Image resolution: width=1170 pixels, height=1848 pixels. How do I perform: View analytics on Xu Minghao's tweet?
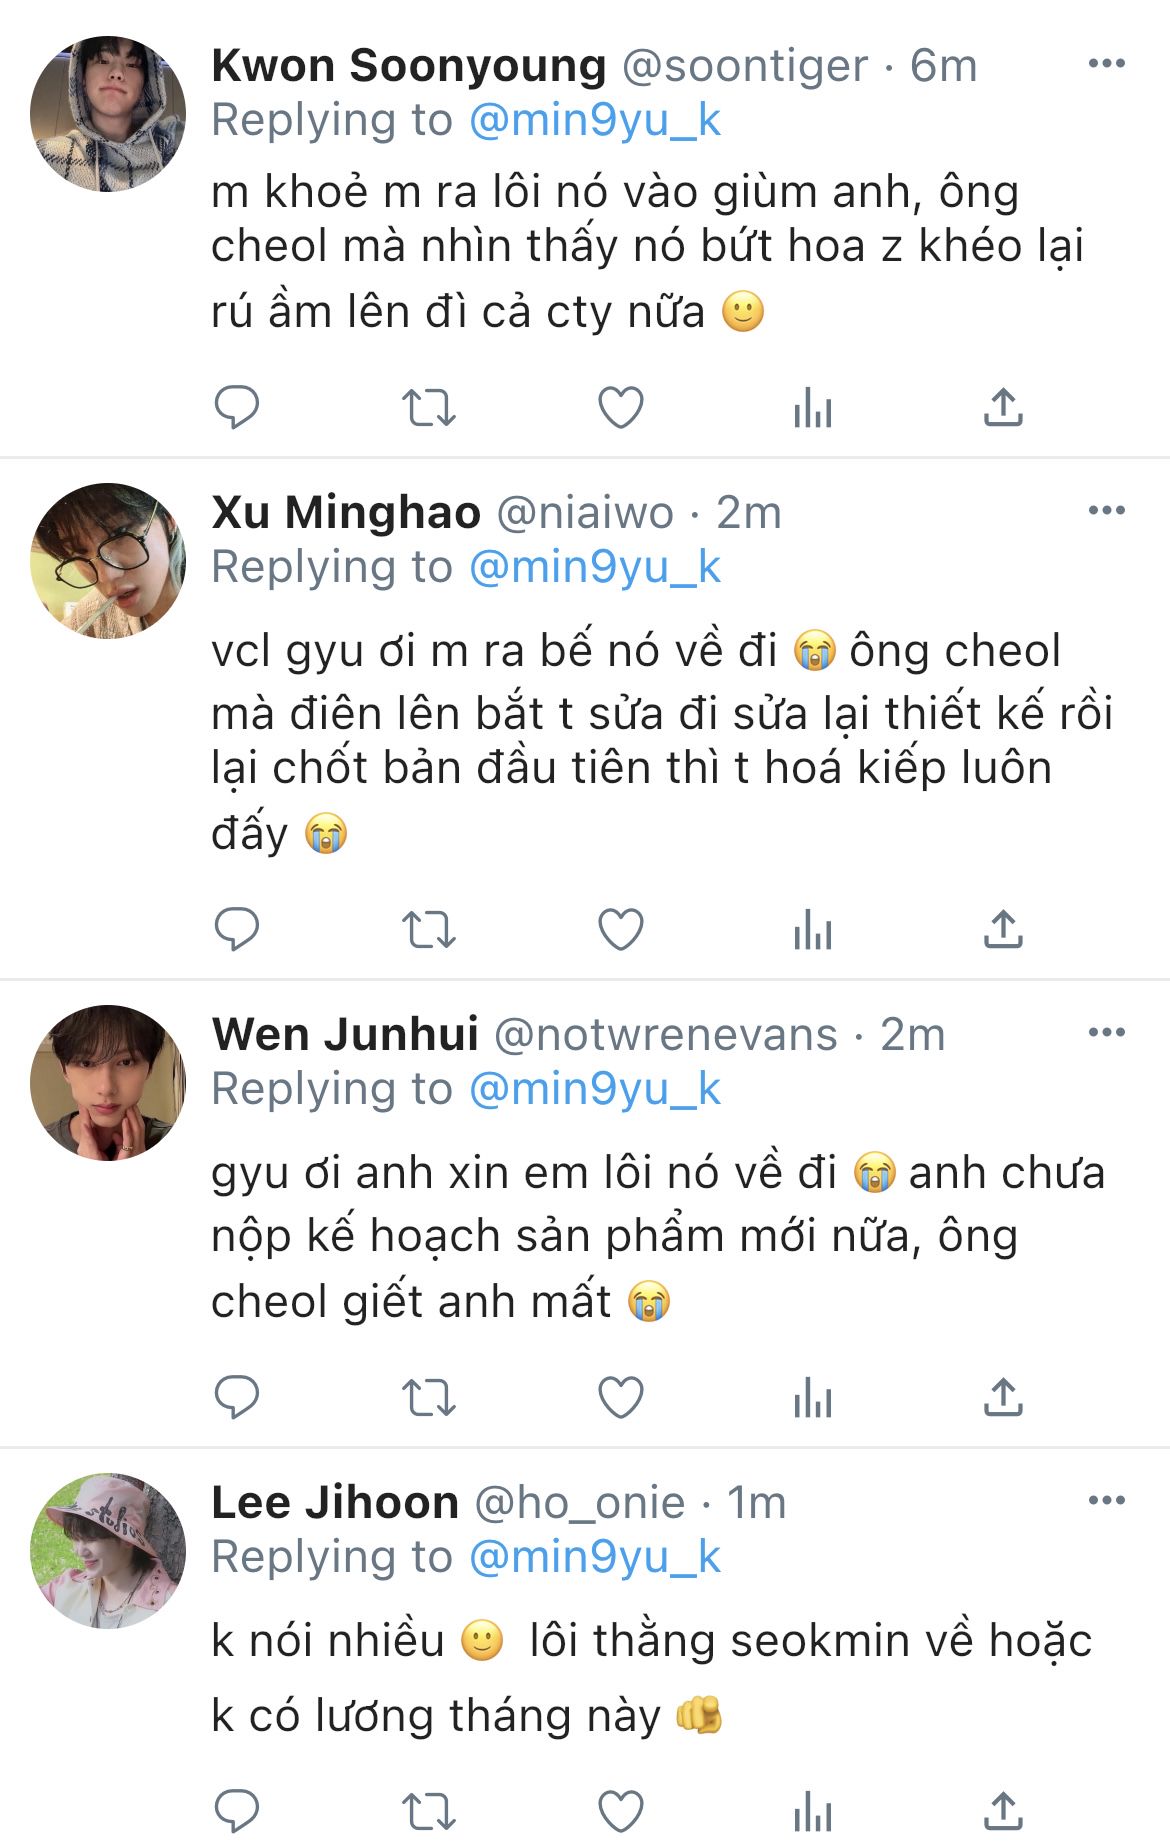click(812, 929)
